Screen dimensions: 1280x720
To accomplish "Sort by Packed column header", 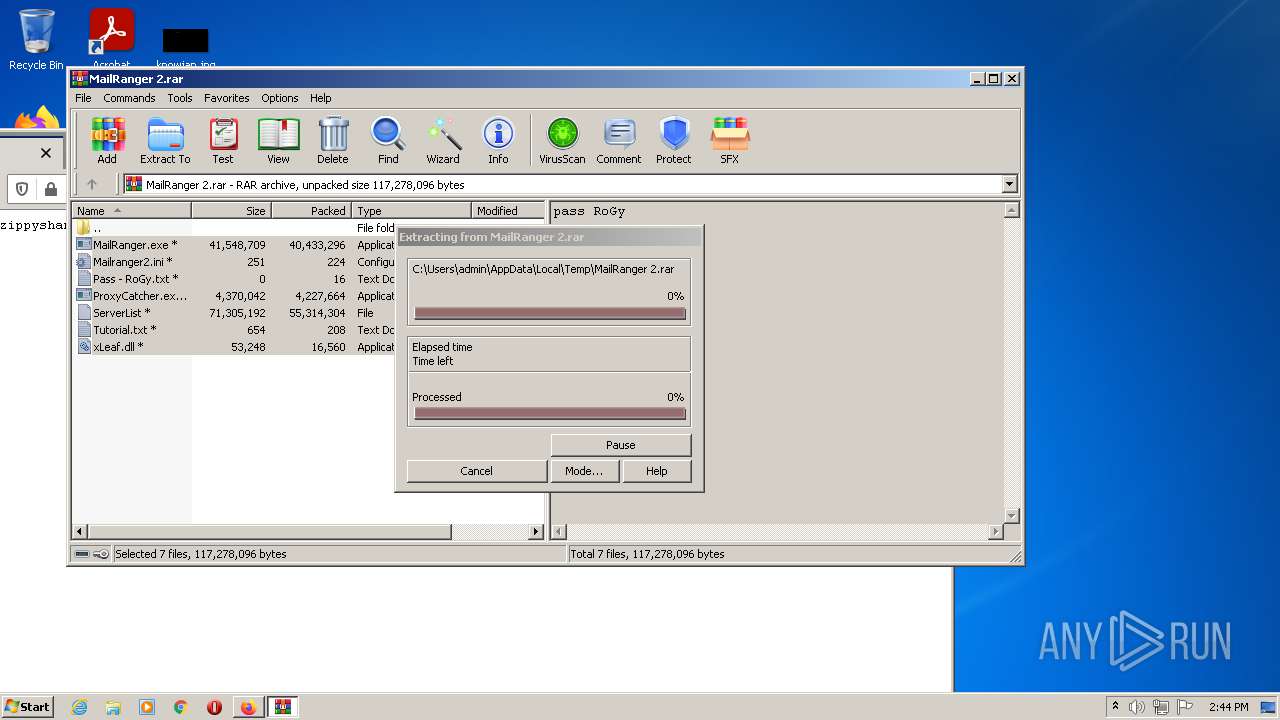I will 312,211.
